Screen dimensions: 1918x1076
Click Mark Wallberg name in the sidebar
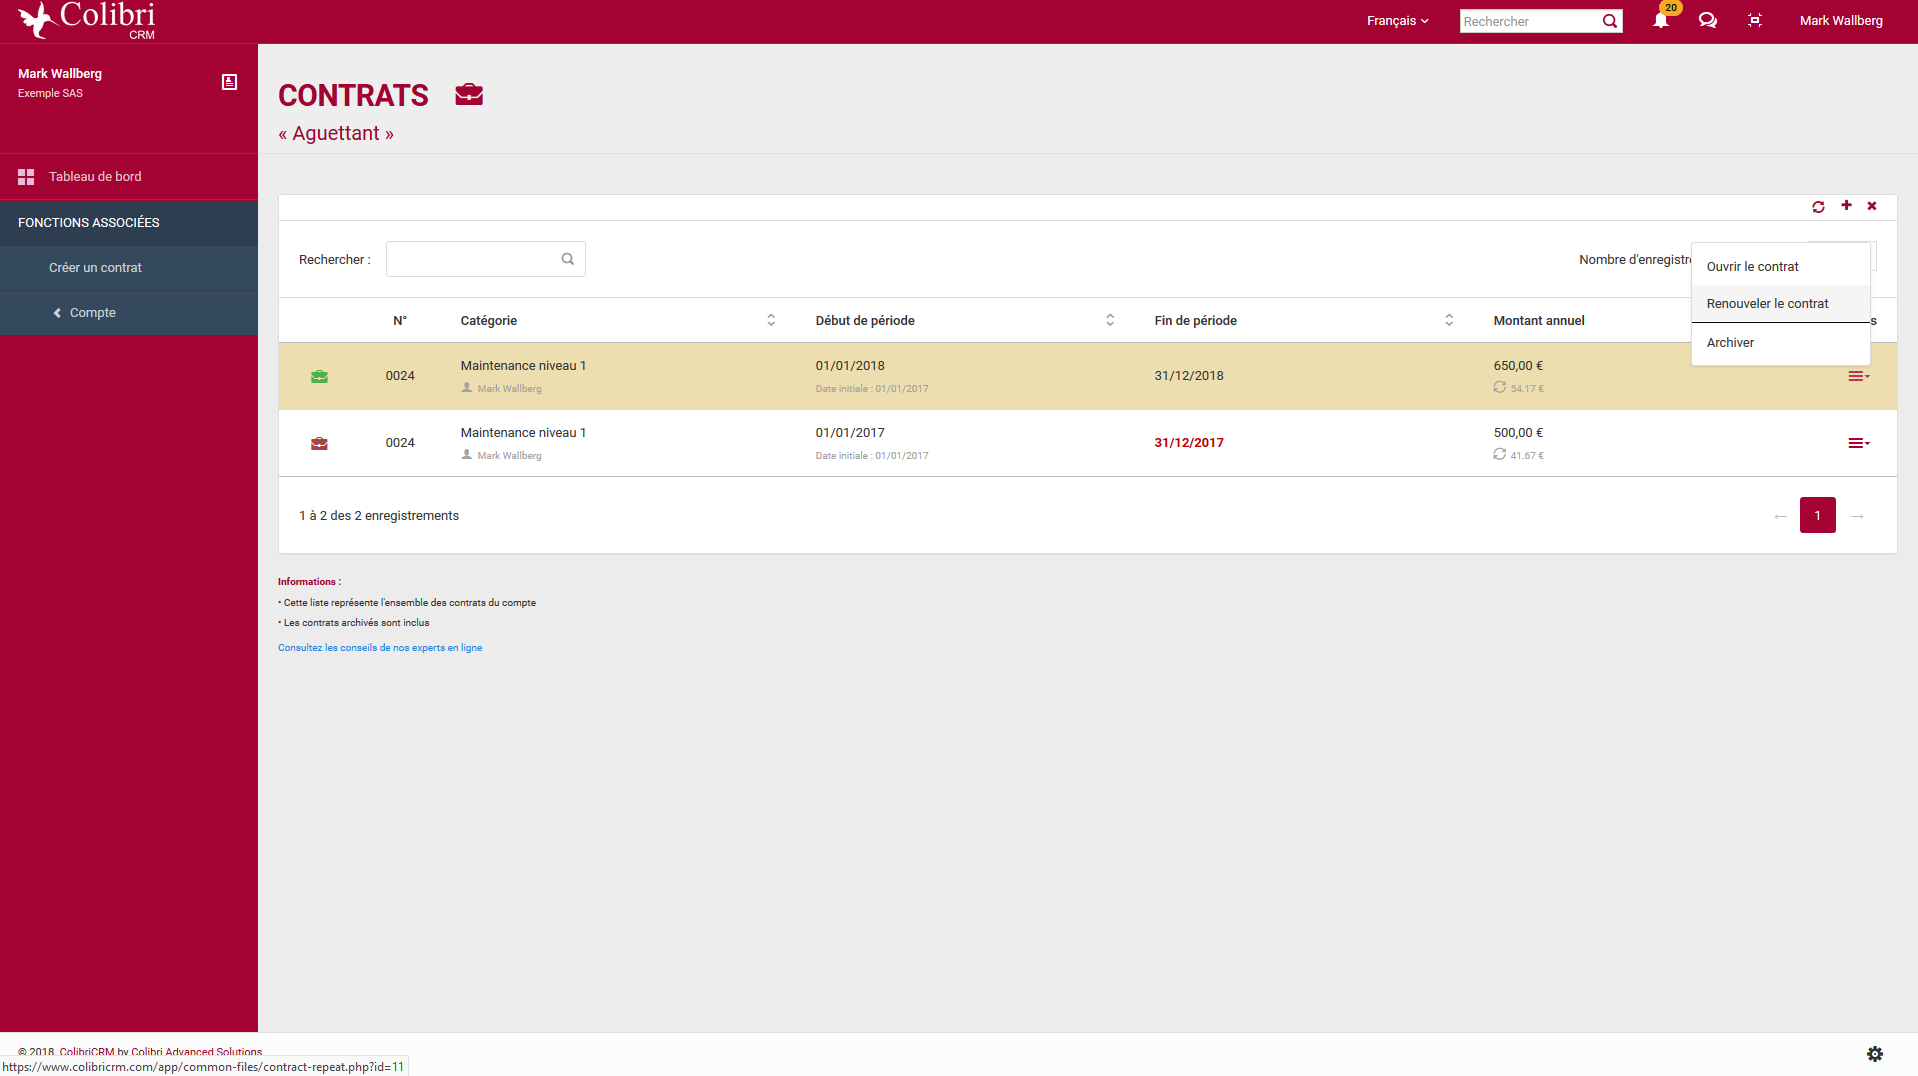coord(60,74)
